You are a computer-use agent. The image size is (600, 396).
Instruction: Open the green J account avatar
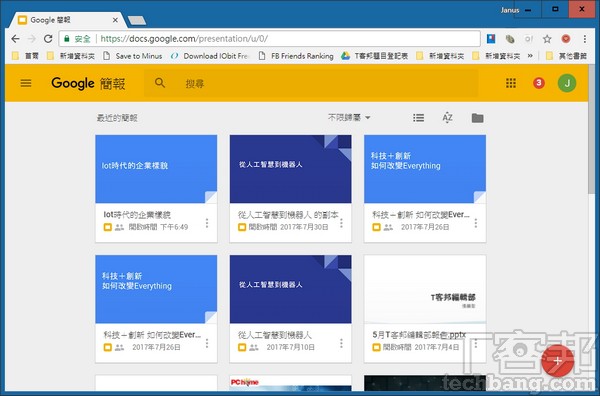(x=567, y=83)
